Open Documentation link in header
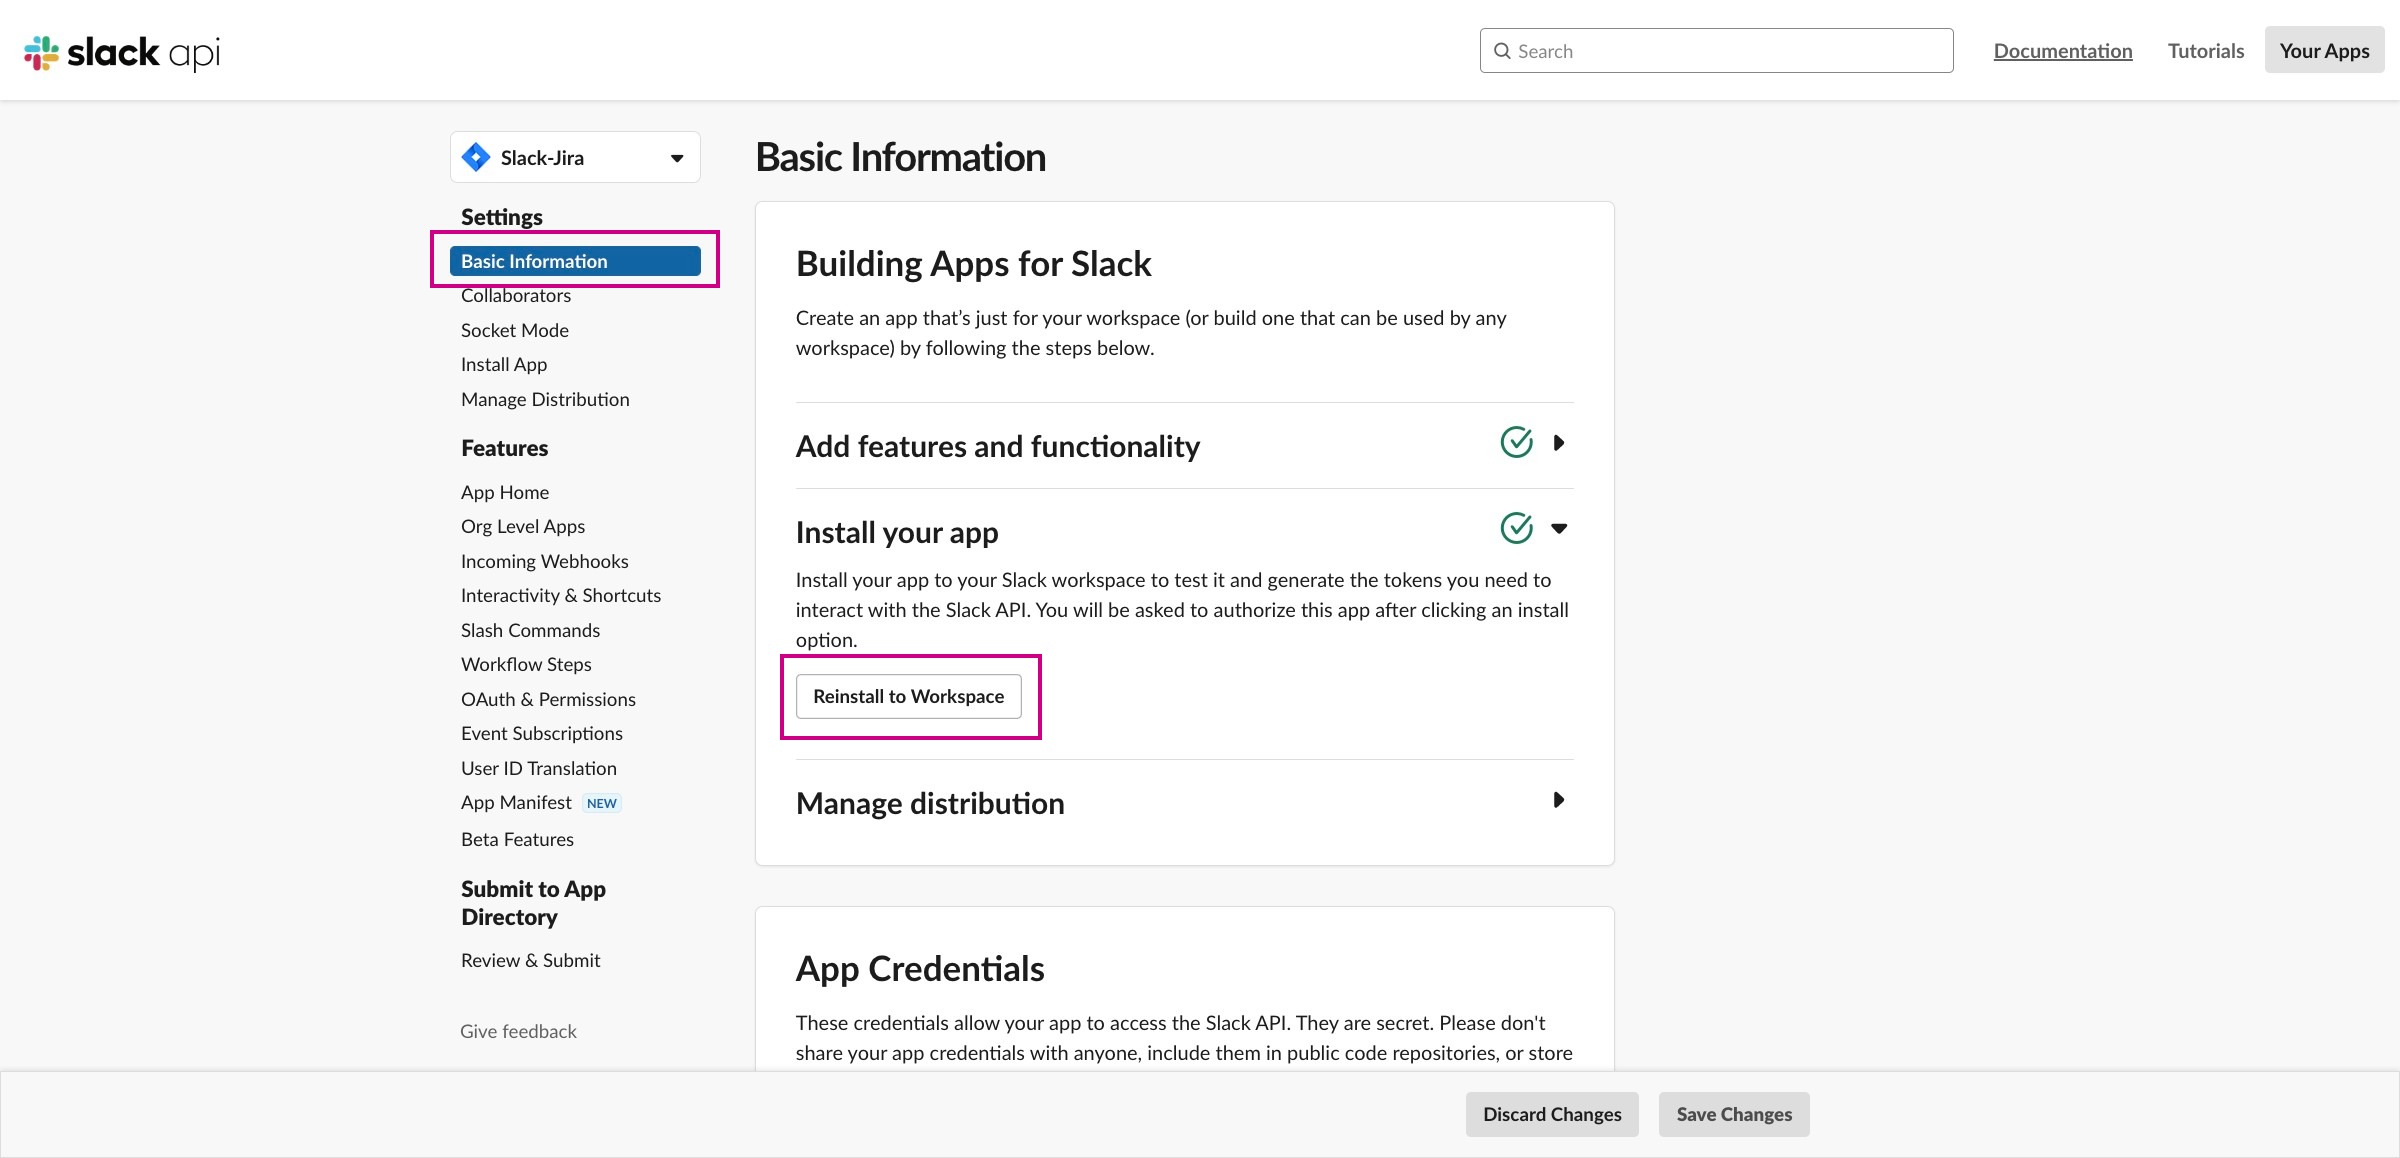This screenshot has width=2400, height=1158. [x=2063, y=51]
